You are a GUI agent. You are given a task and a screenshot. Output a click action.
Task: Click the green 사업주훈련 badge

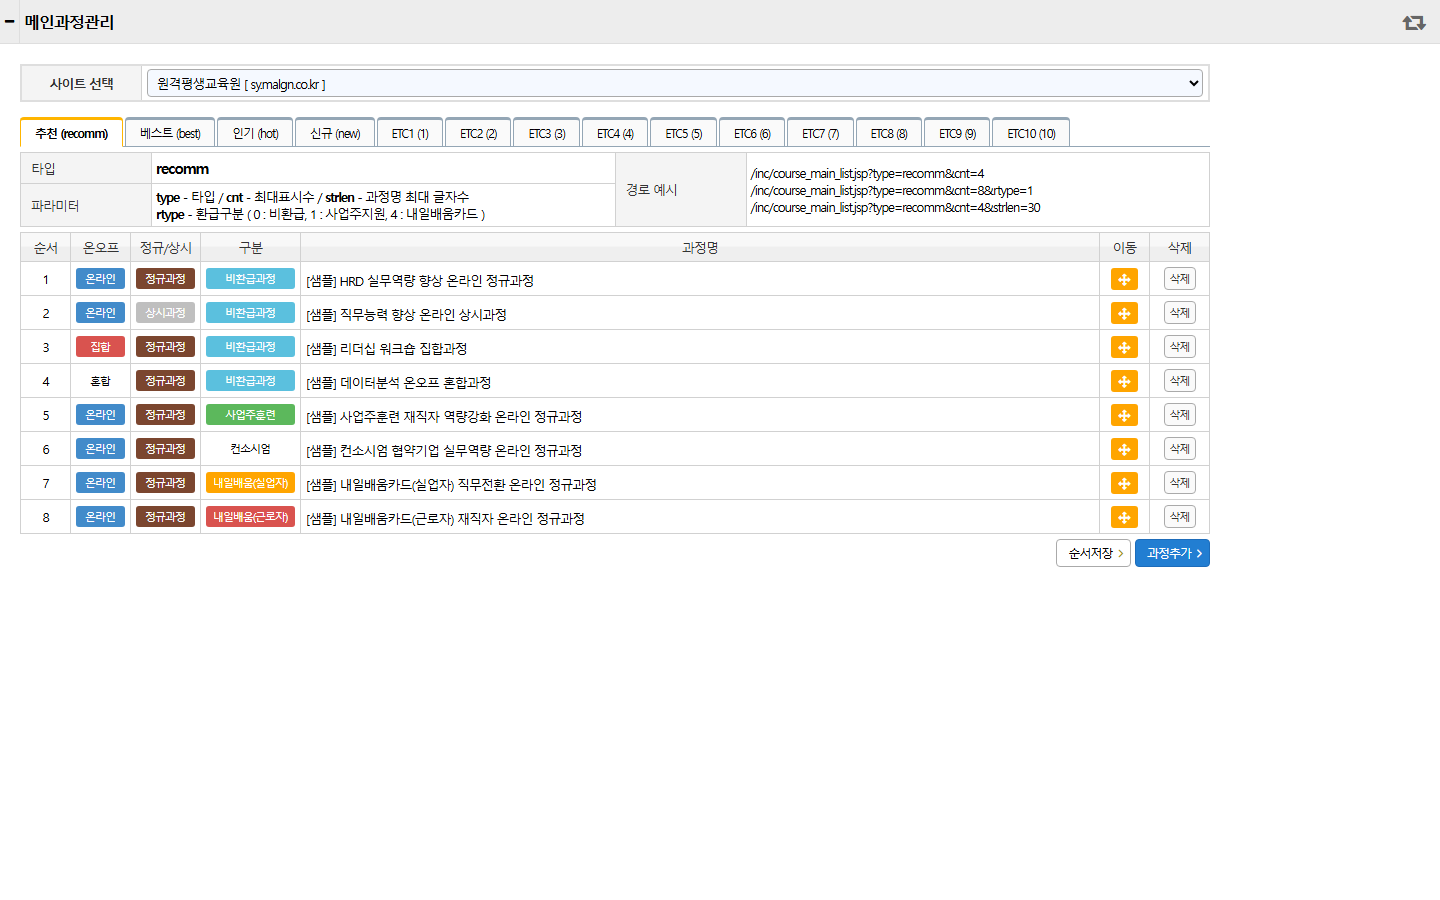tap(250, 415)
